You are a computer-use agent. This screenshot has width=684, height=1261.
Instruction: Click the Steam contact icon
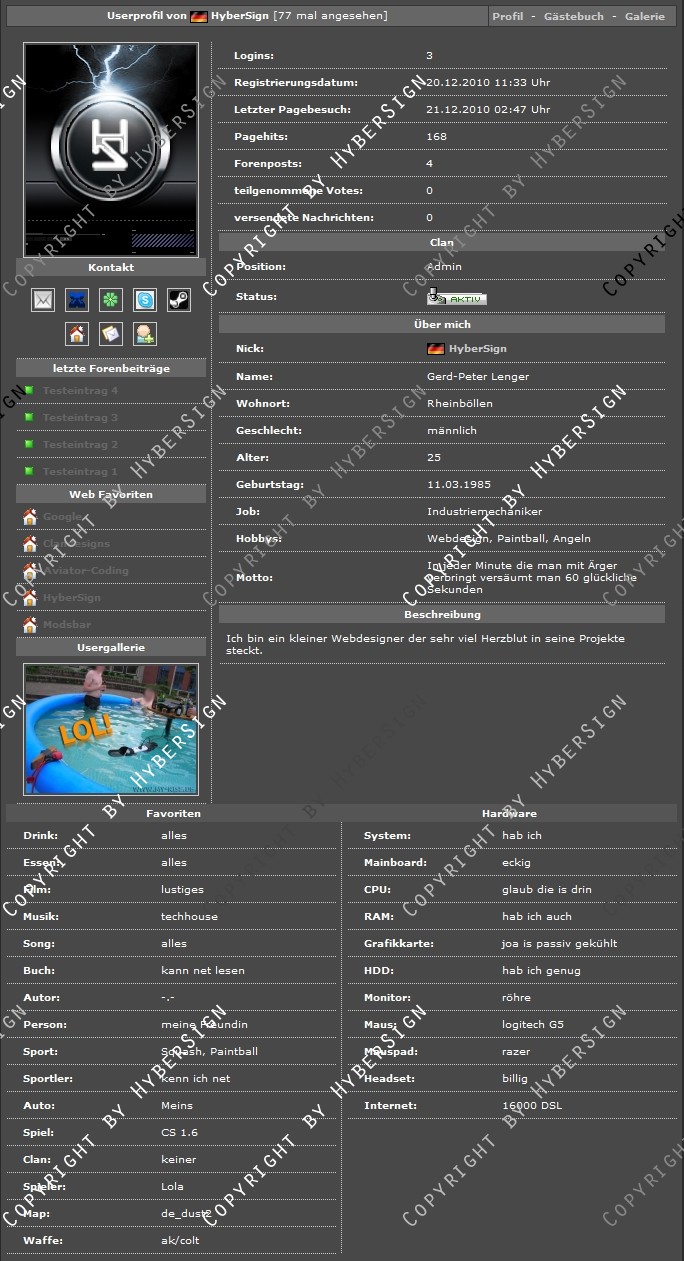tap(178, 300)
